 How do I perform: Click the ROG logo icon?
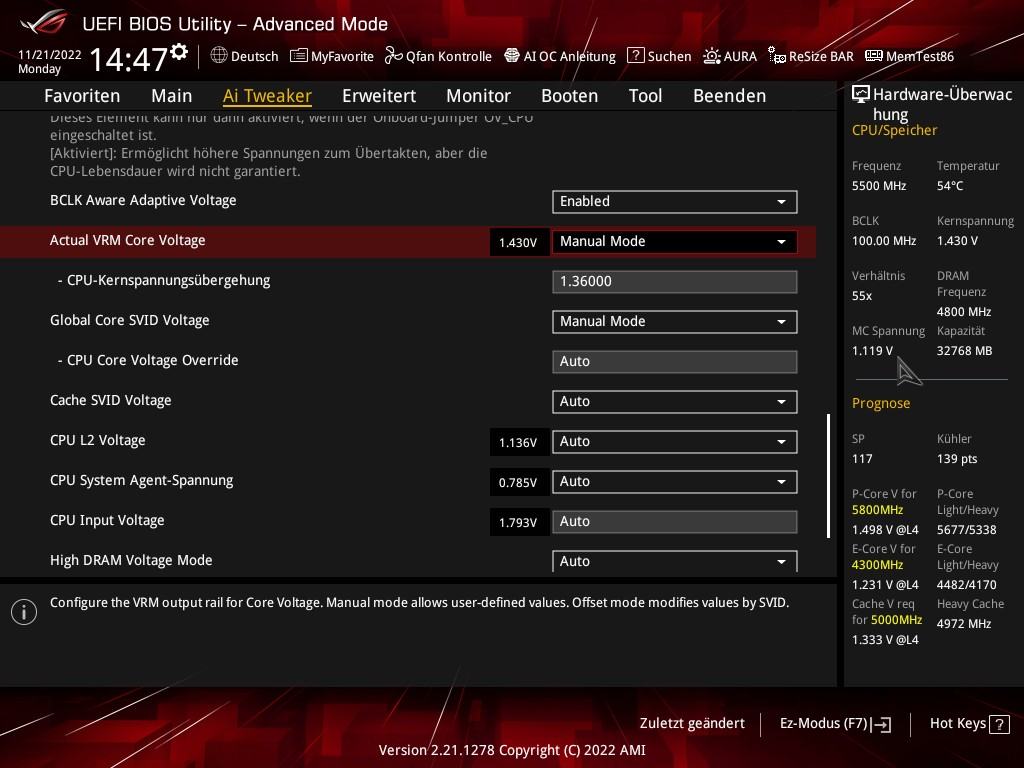pyautogui.click(x=43, y=22)
